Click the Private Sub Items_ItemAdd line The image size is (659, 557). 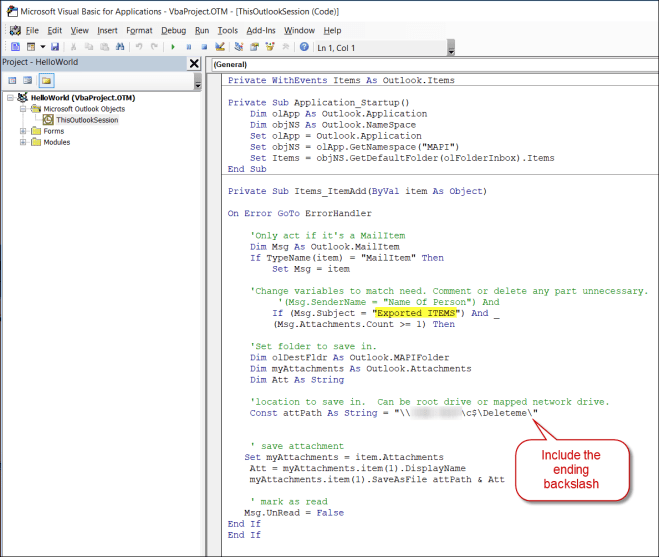[x=357, y=191]
